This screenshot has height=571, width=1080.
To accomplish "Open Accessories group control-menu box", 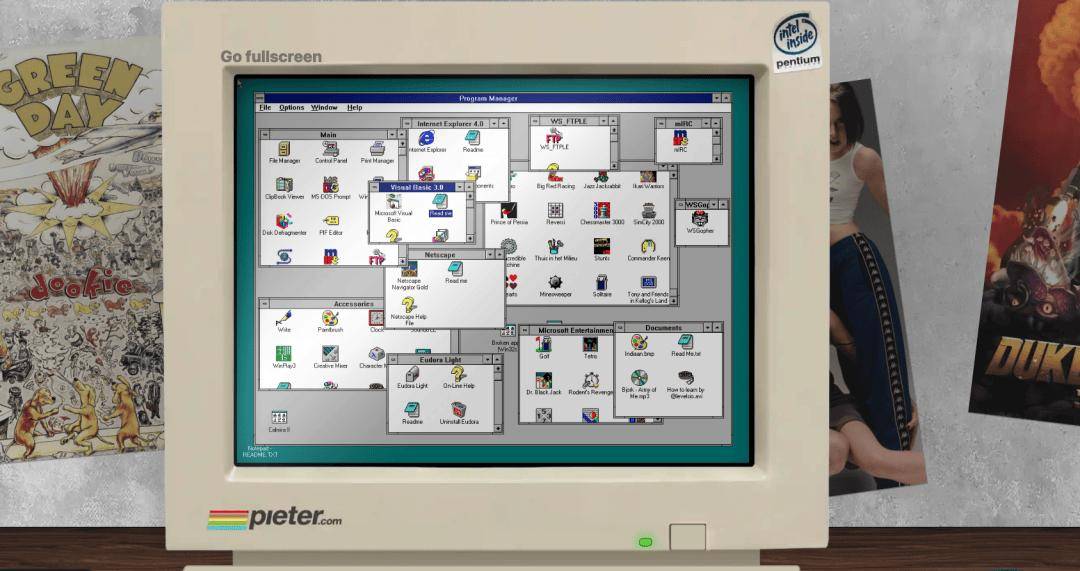I will 264,304.
